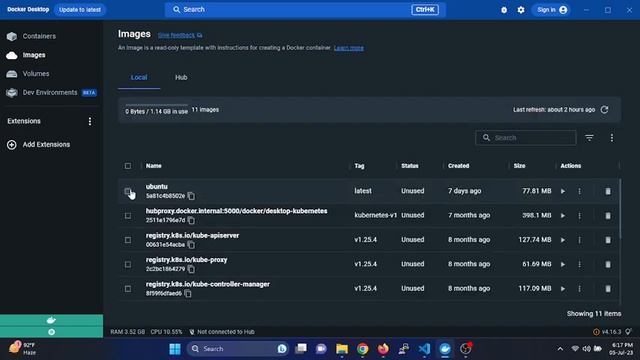Viewport: 640px width, 360px height.
Task: Click the Windows taskbar Search box
Action: (x=238, y=349)
